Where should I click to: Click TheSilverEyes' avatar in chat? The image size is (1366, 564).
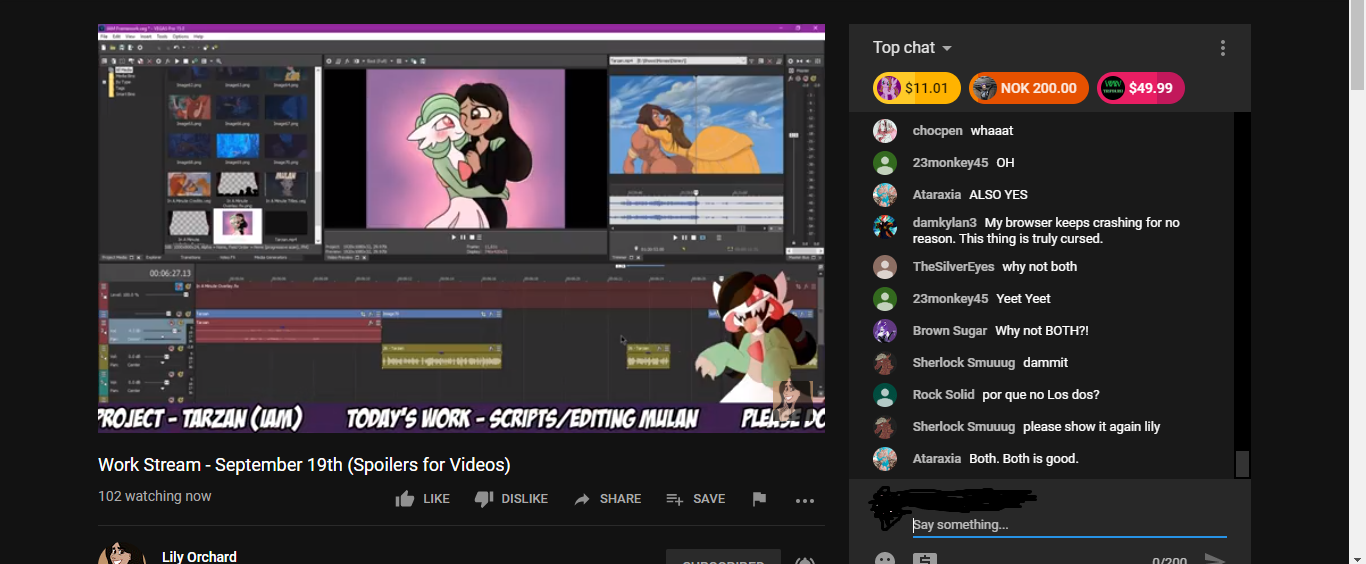[x=885, y=267]
